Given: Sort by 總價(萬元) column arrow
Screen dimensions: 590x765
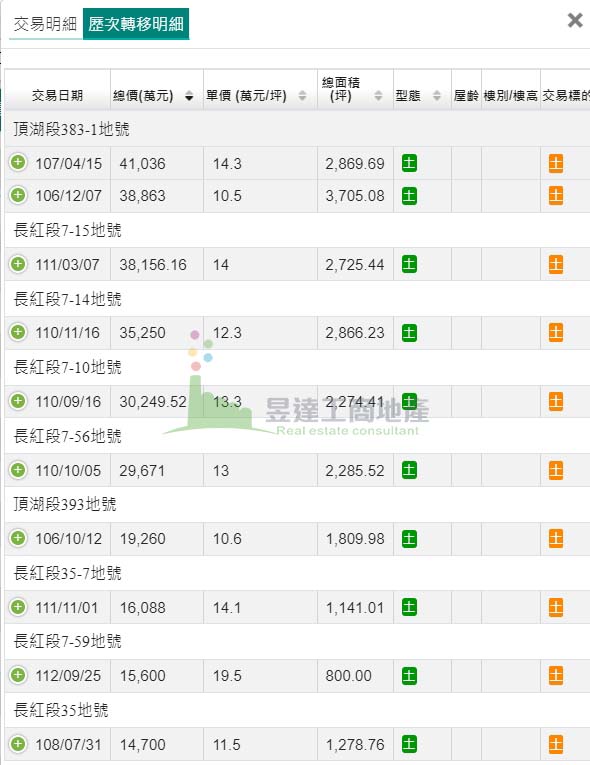Looking at the screenshot, I should point(189,96).
